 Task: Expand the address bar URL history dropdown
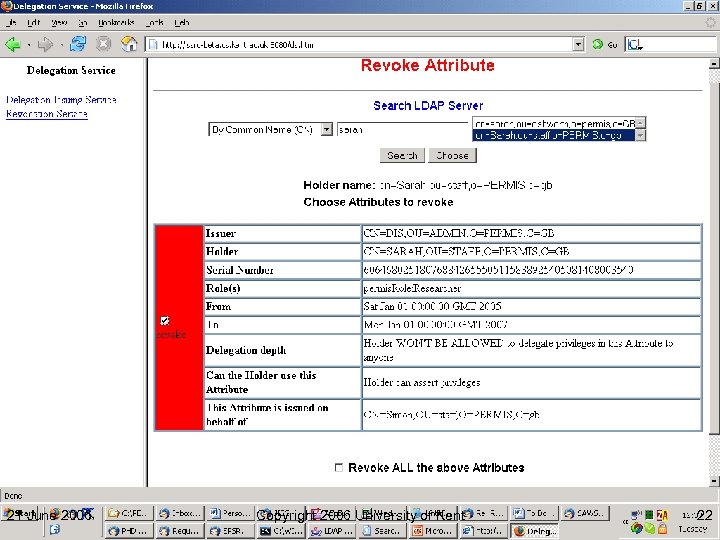click(579, 45)
